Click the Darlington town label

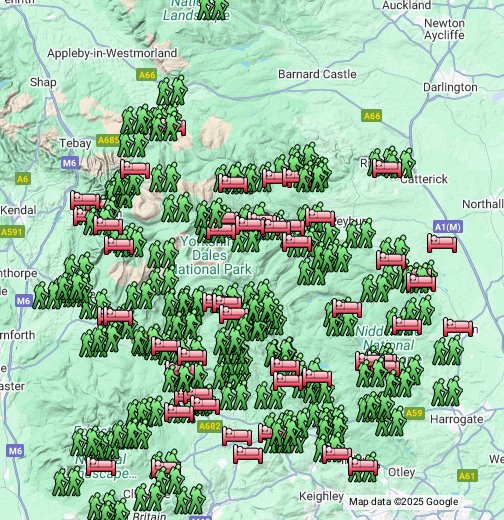coord(450,87)
